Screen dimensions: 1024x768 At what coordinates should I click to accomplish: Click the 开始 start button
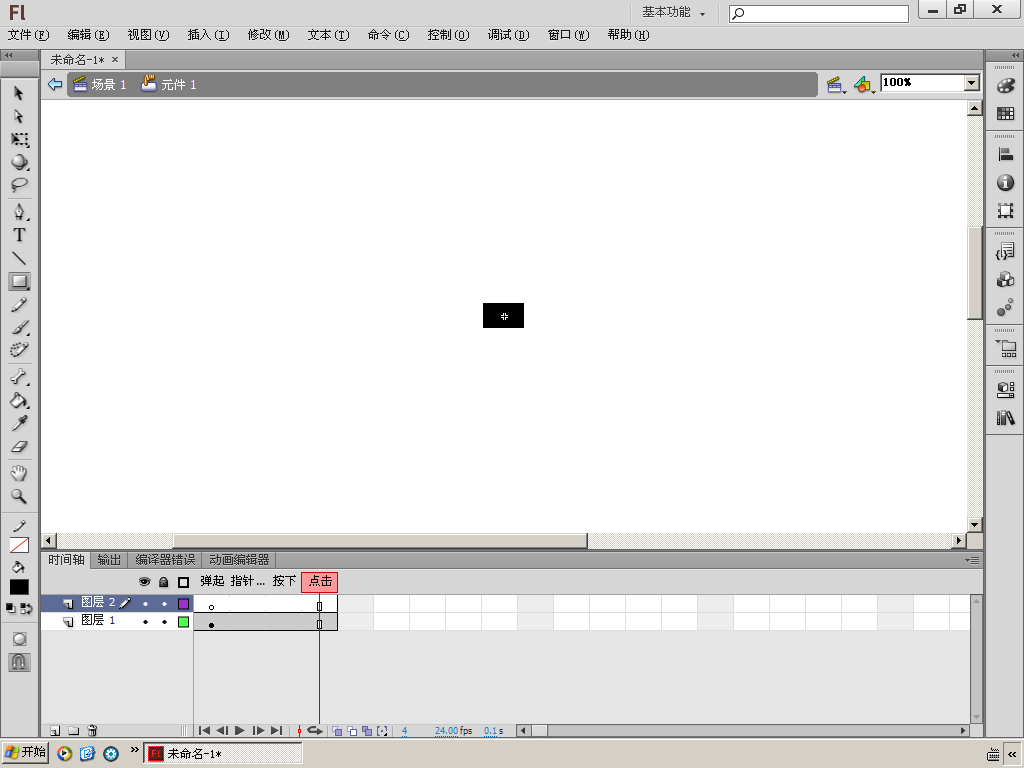click(x=25, y=752)
